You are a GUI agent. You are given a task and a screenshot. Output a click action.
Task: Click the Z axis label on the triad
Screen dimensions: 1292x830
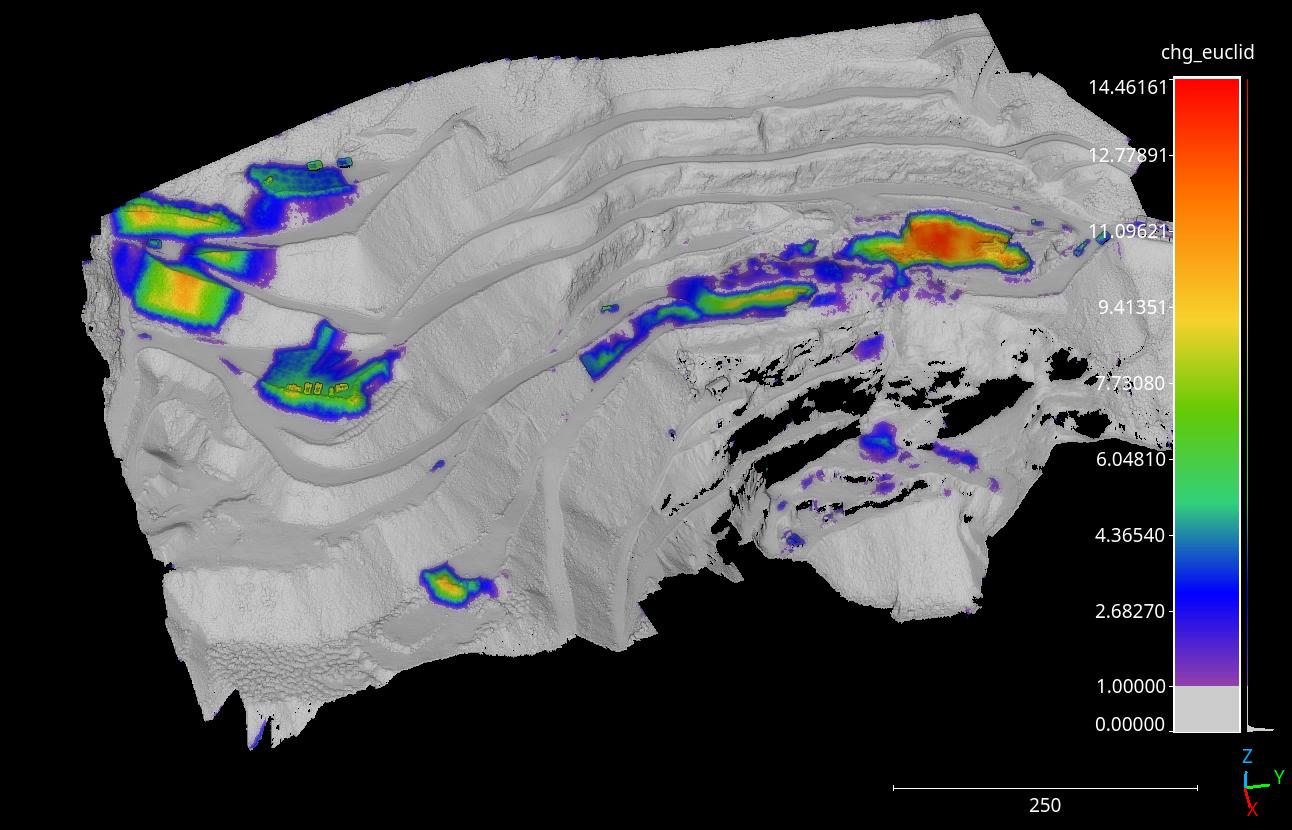pos(1247,757)
